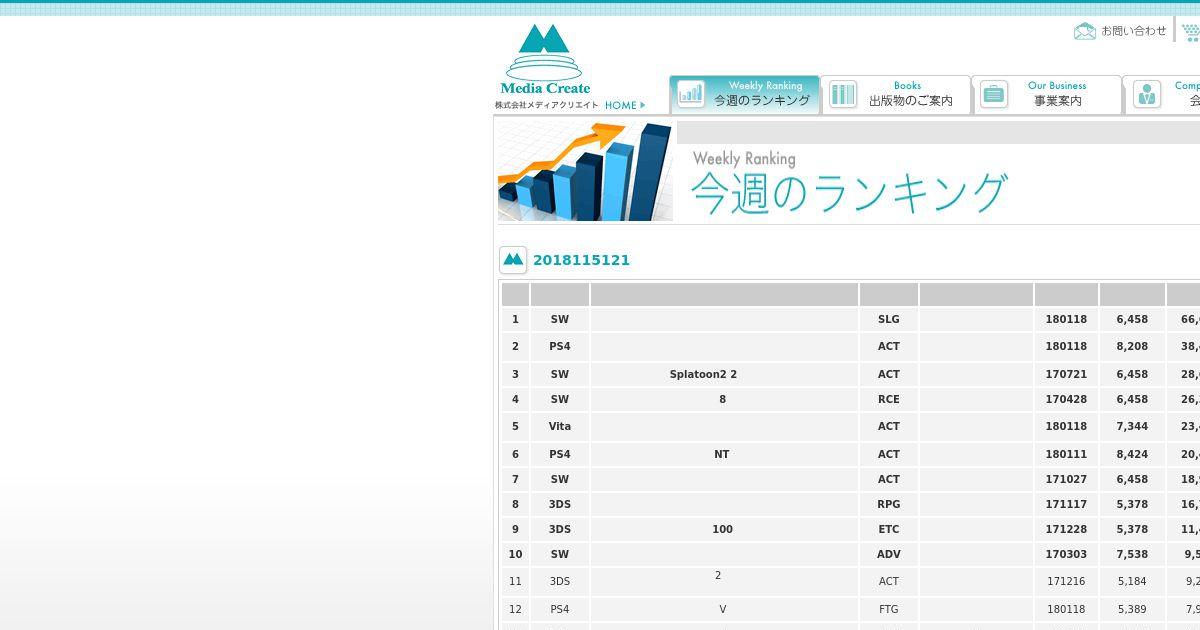Image resolution: width=1200 pixels, height=630 pixels.
Task: Click the date cell 170428
Action: (1066, 399)
